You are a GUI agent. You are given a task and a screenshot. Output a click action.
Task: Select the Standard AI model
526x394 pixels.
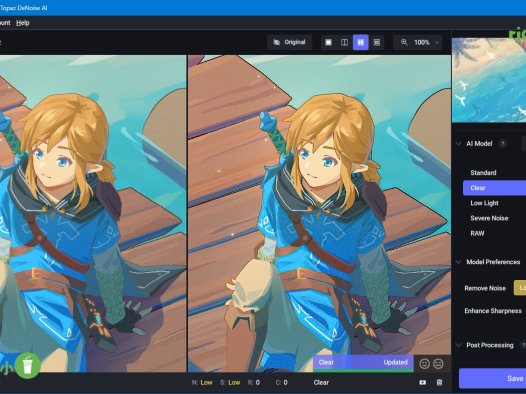[x=483, y=173]
